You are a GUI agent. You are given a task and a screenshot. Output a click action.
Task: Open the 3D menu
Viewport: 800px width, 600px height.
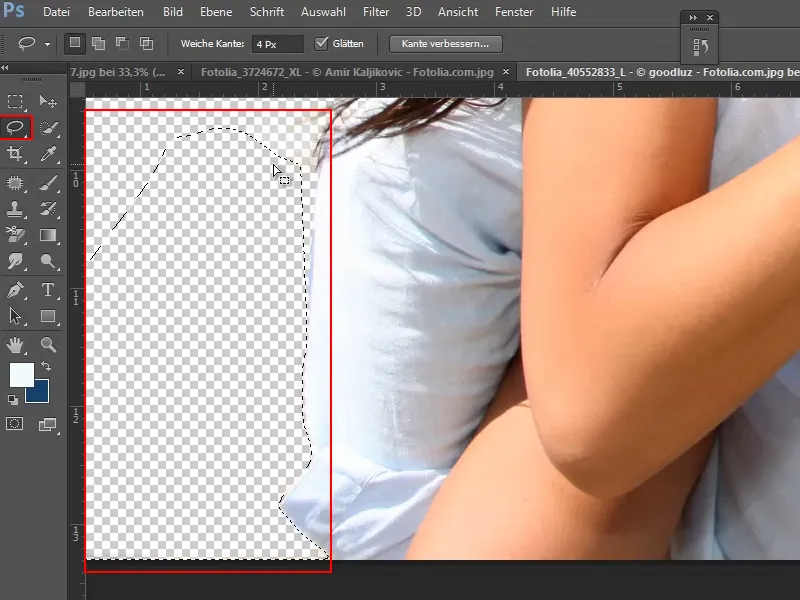click(x=413, y=12)
